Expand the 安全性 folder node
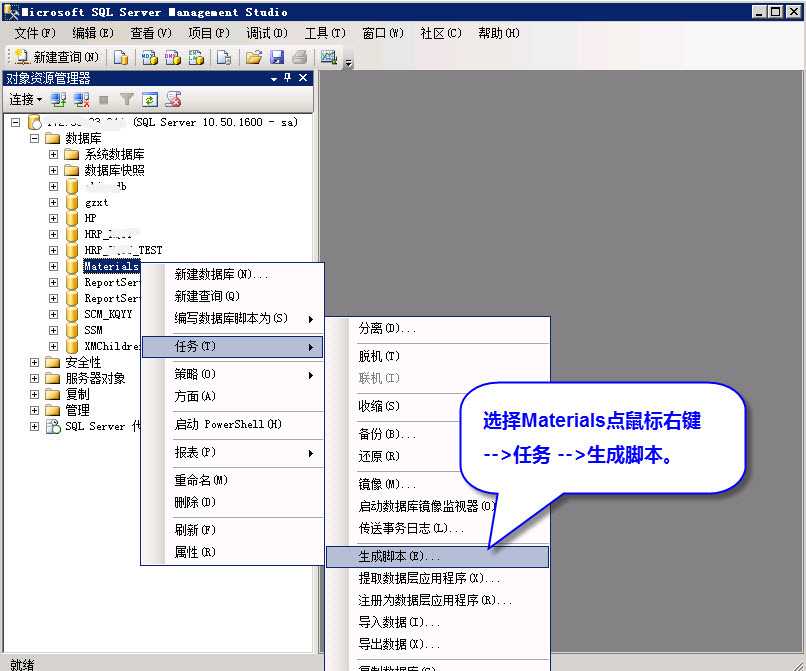 point(34,362)
